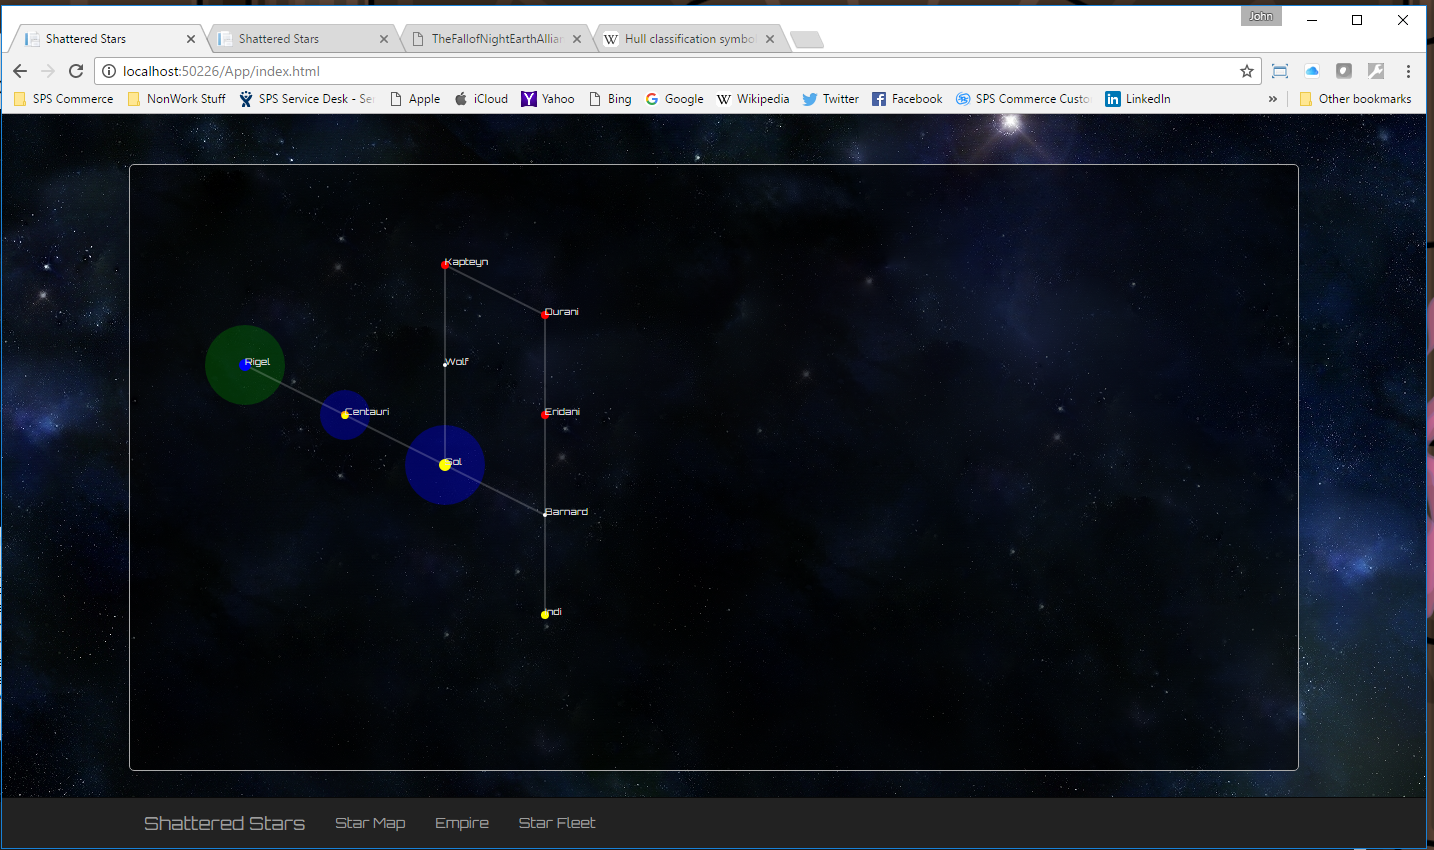
Task: Switch to Hull classification symbol tab
Action: point(688,39)
